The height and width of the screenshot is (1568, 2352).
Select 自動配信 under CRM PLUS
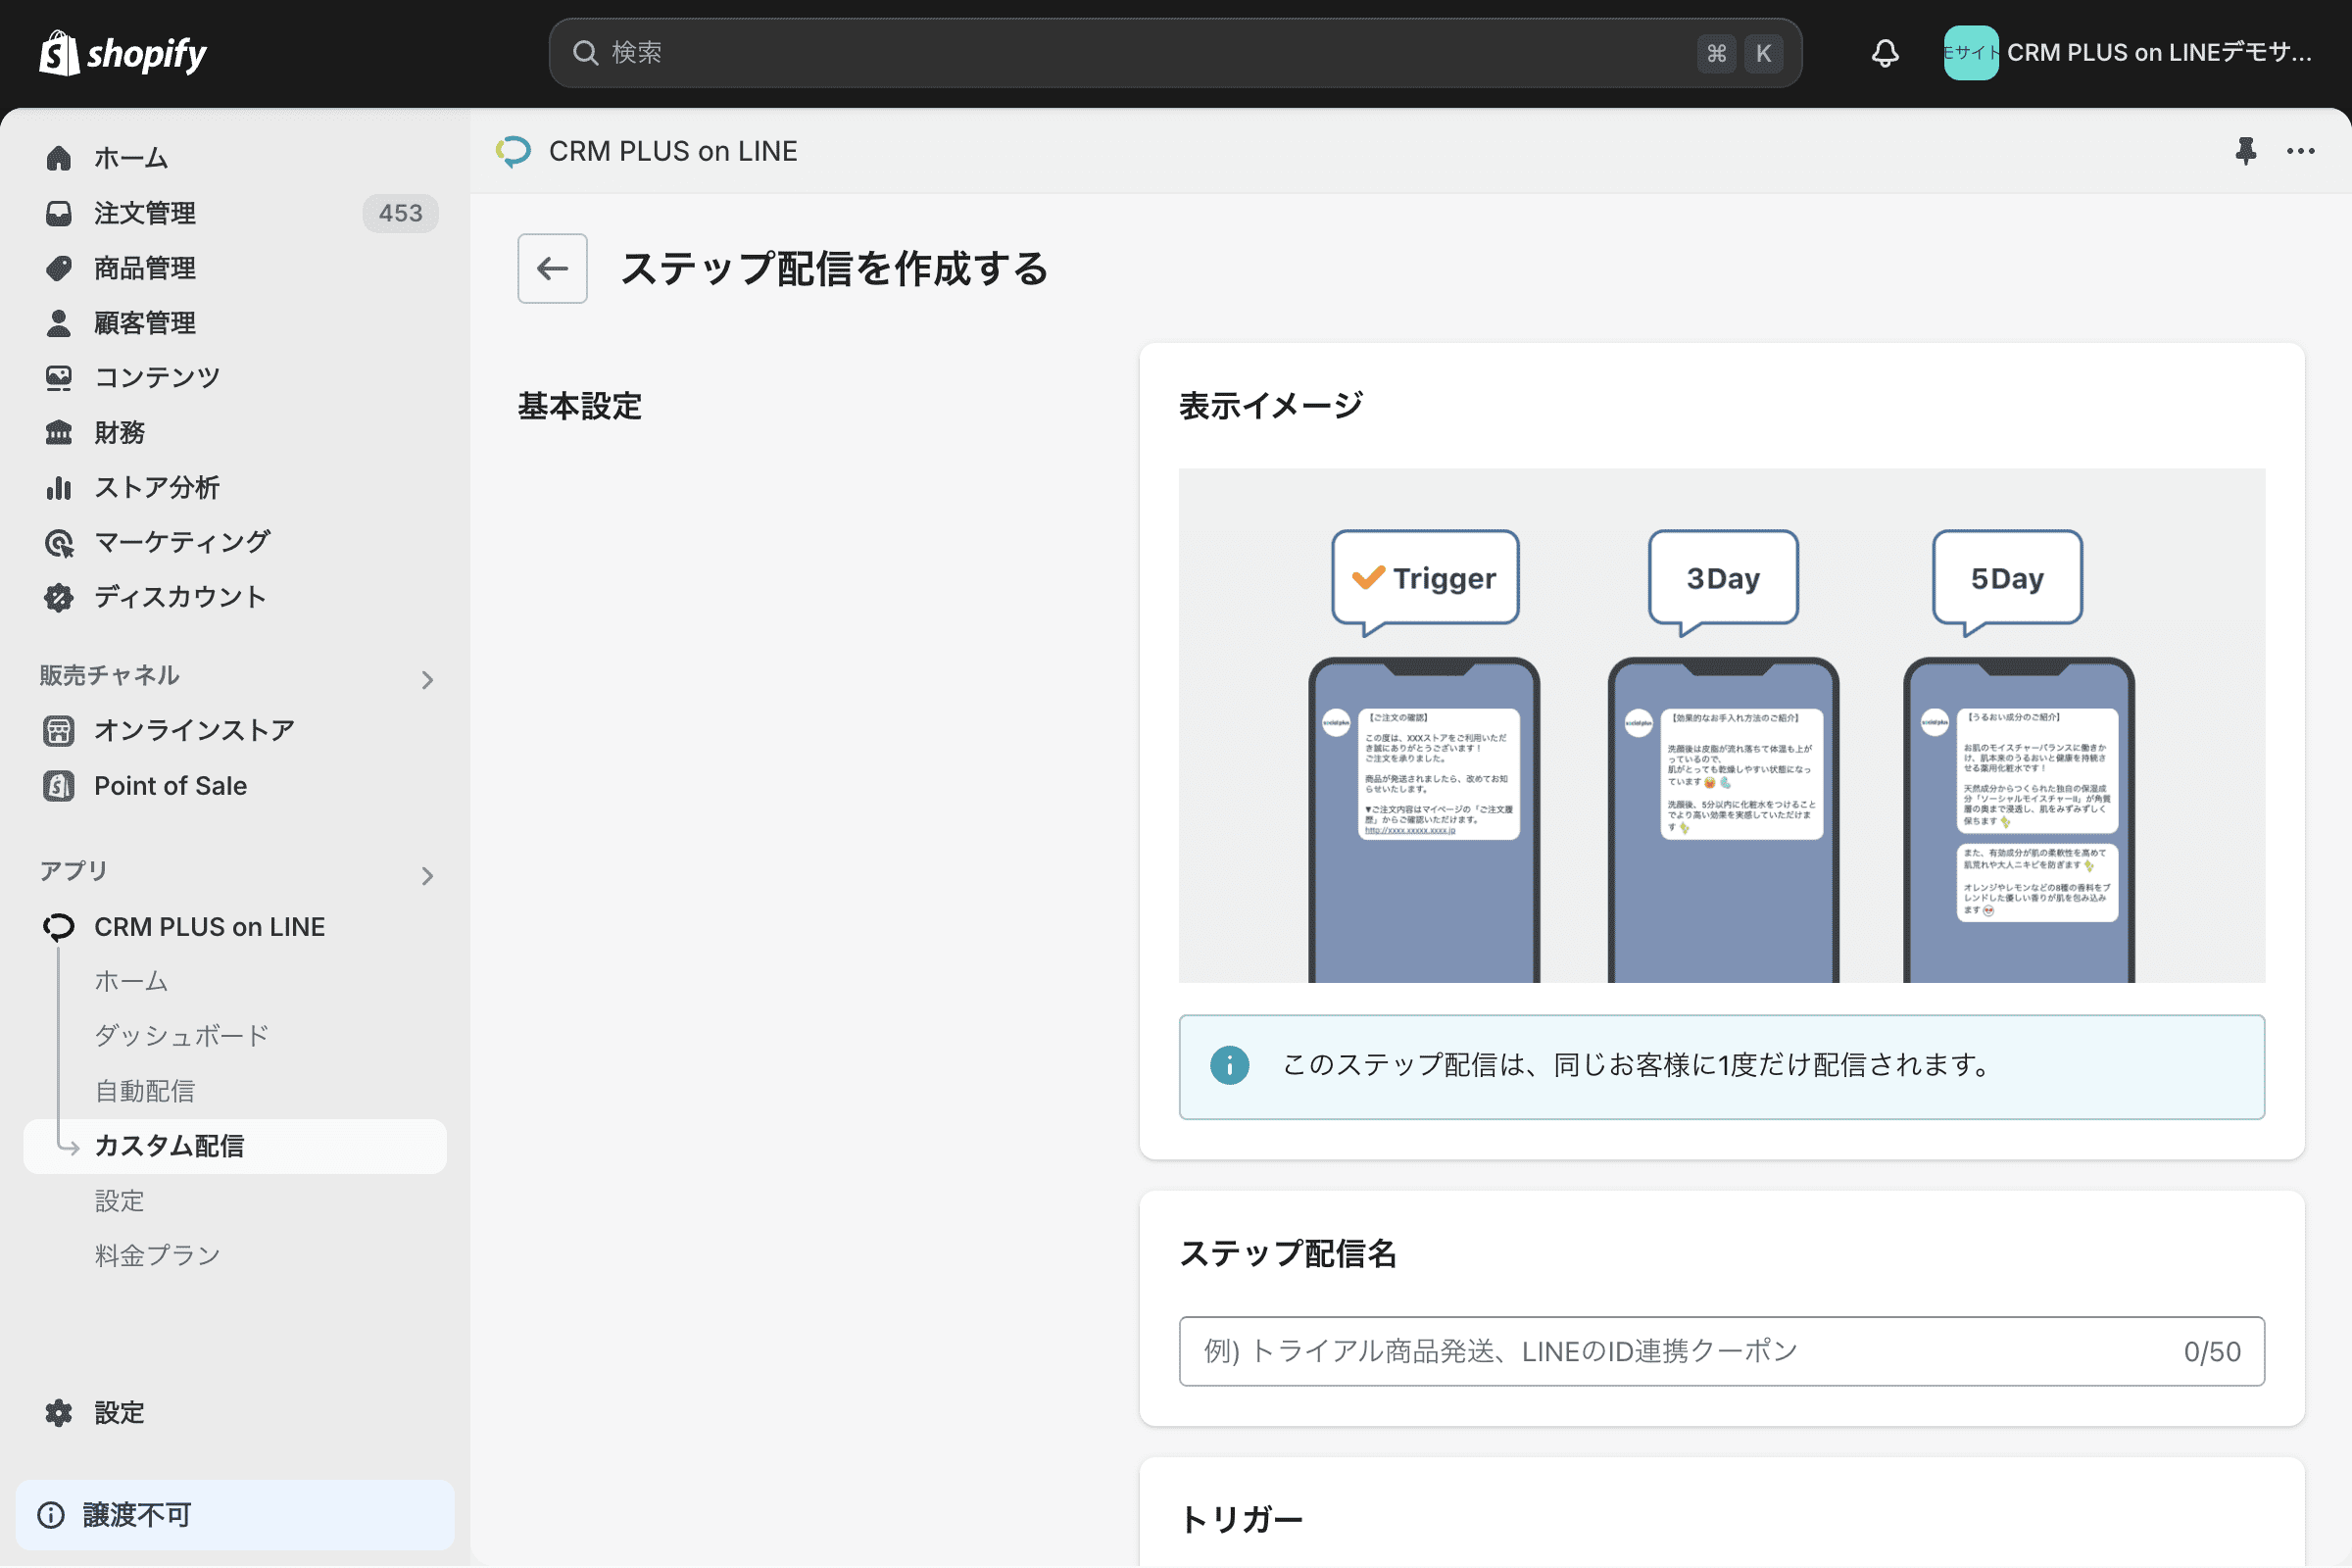(x=145, y=1090)
